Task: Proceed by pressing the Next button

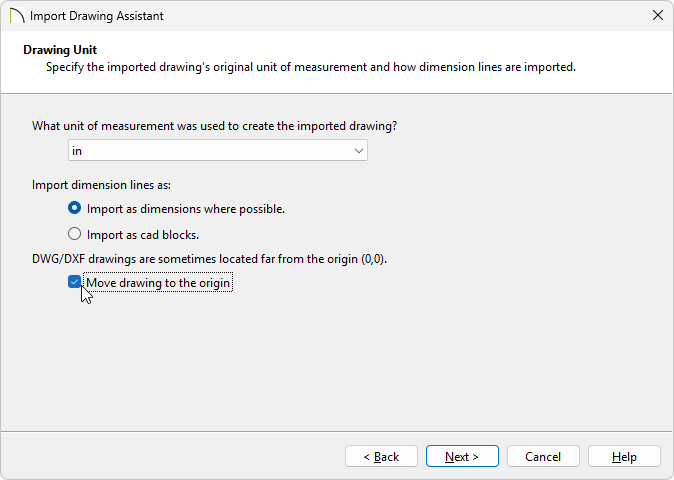Action: [x=462, y=457]
